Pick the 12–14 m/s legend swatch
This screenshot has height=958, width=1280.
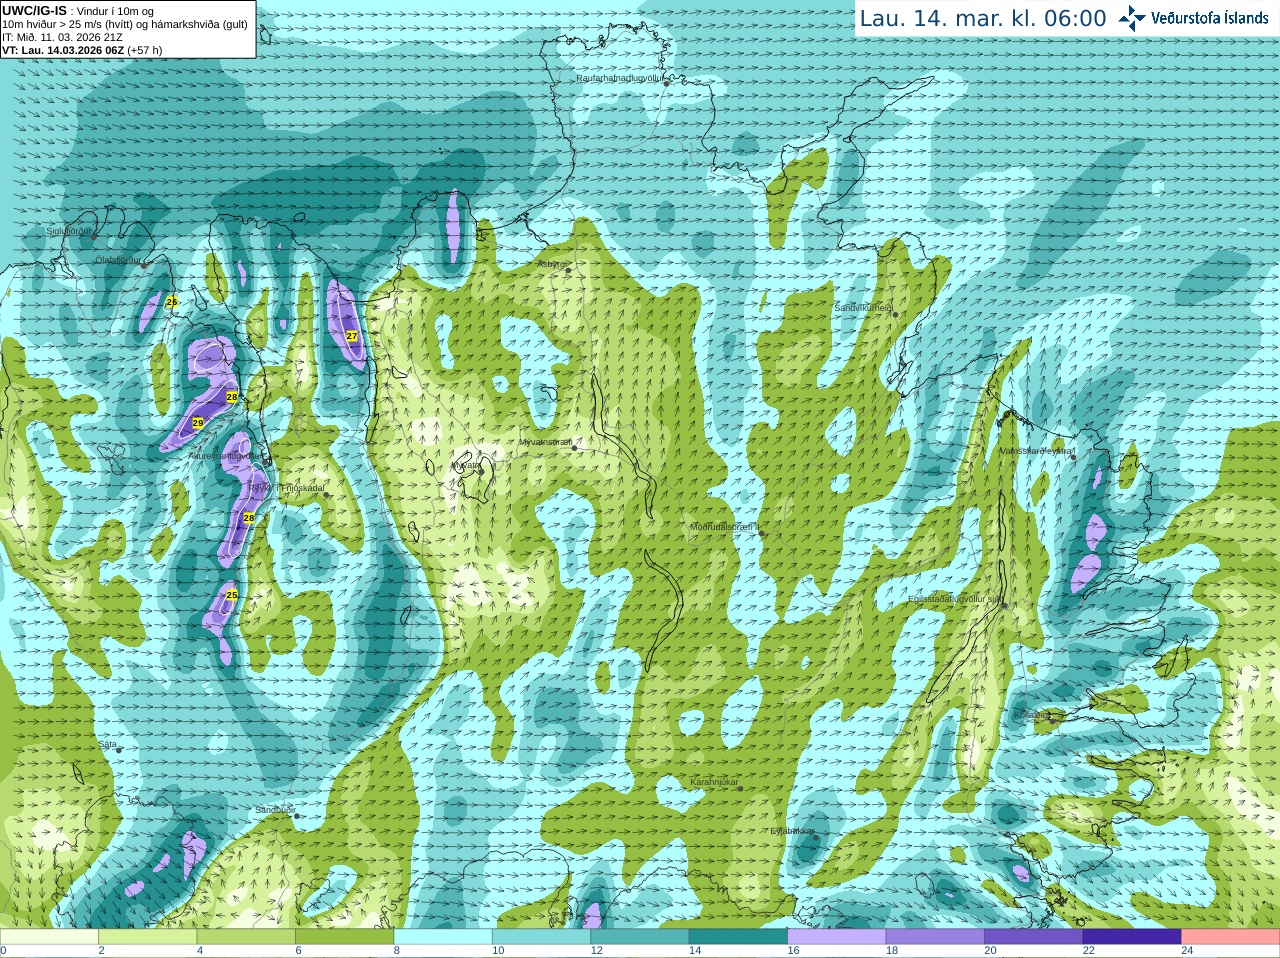coord(640,937)
